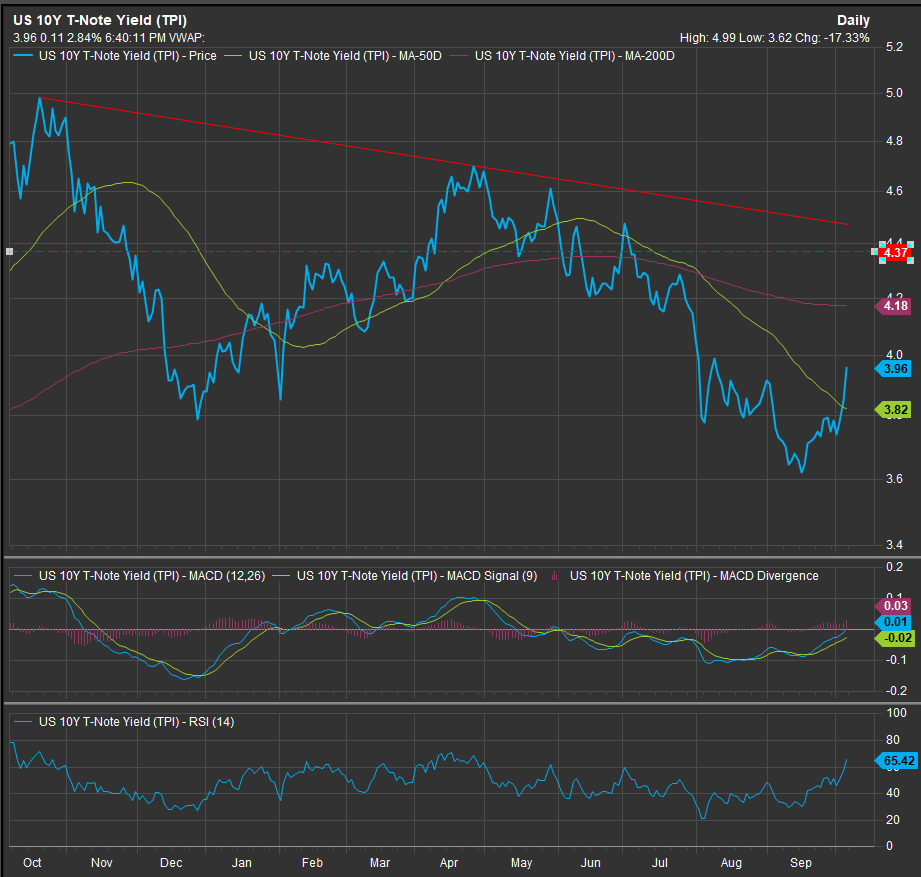Click the Apr label on time axis

(449, 861)
